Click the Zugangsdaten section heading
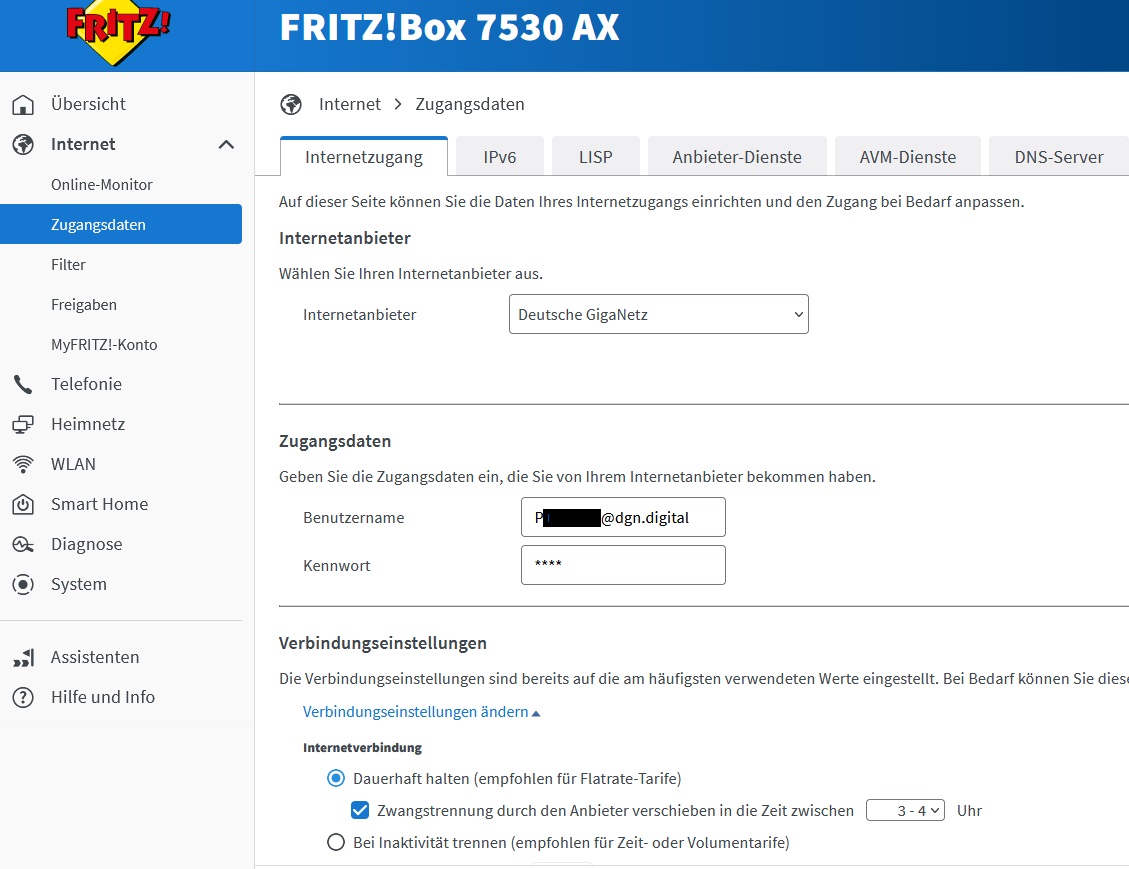 (x=336, y=441)
